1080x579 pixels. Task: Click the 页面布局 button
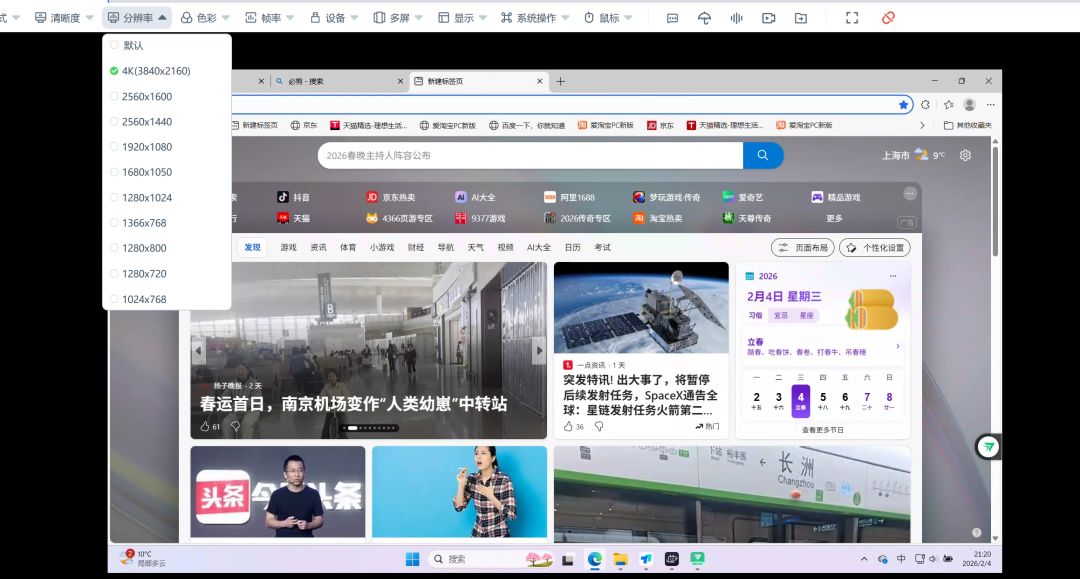(803, 247)
